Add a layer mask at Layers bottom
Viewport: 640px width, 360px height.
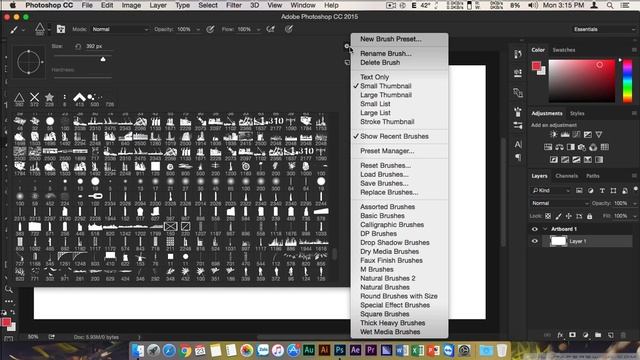(x=572, y=335)
